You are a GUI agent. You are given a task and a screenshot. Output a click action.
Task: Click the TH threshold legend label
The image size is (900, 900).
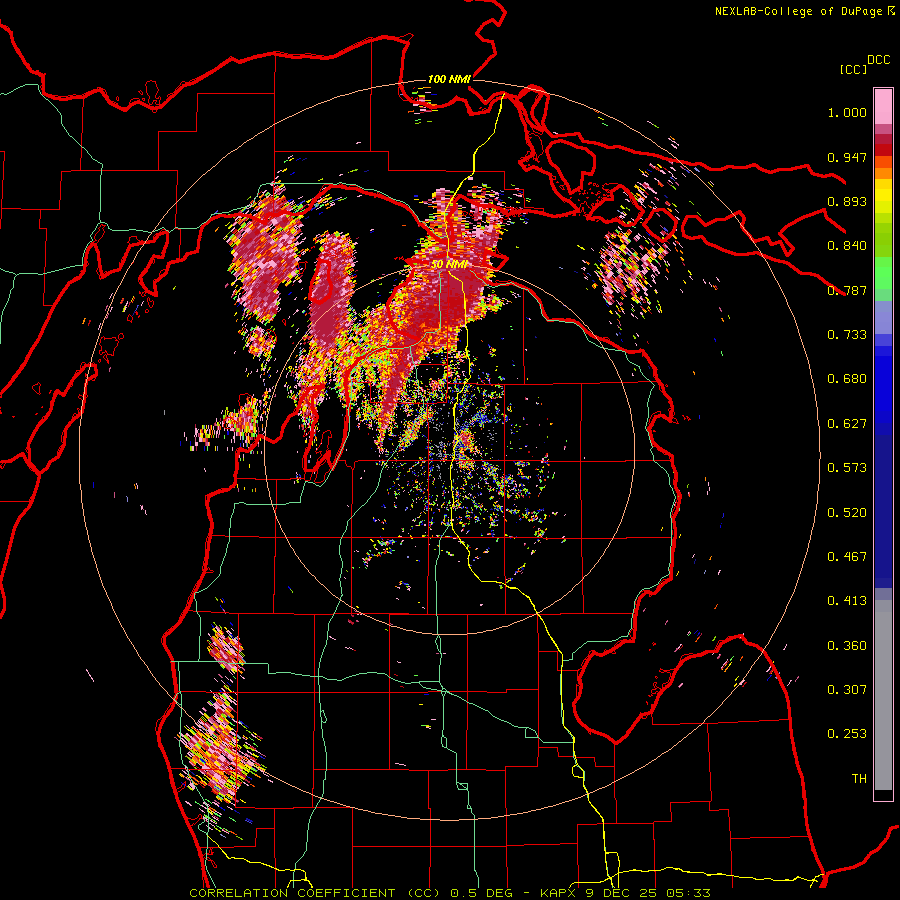(859, 779)
